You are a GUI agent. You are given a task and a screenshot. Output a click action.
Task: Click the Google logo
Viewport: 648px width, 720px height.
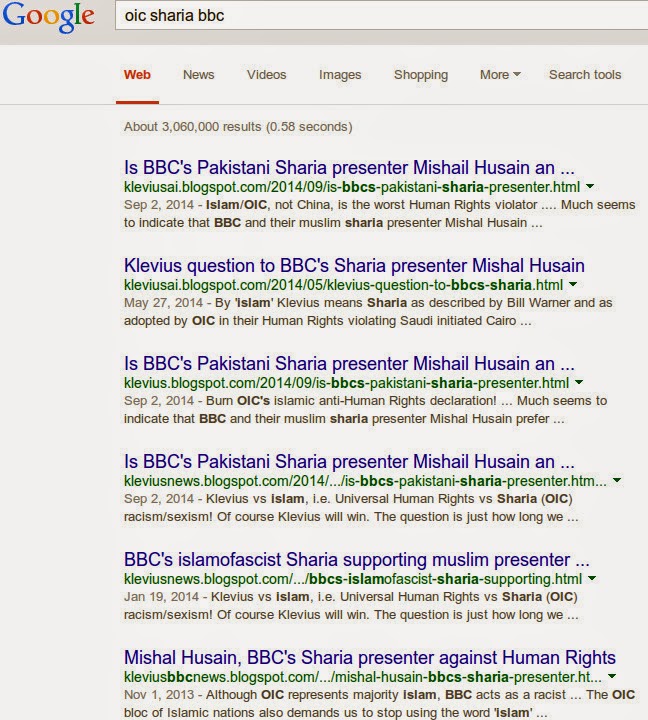pyautogui.click(x=49, y=17)
